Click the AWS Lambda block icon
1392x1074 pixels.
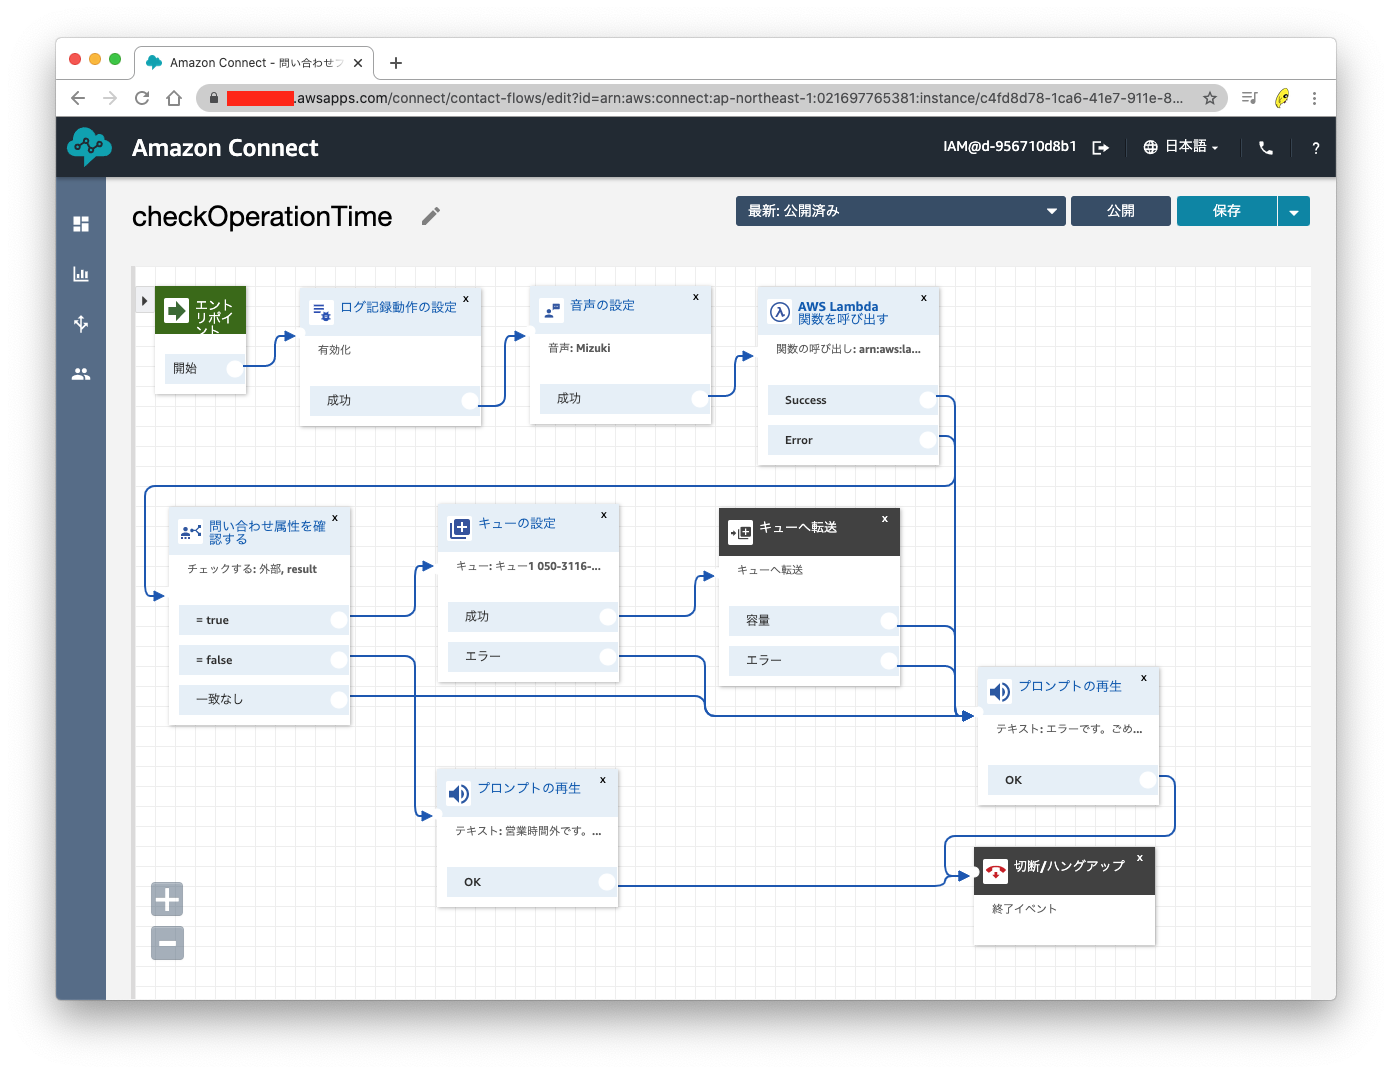pos(780,313)
